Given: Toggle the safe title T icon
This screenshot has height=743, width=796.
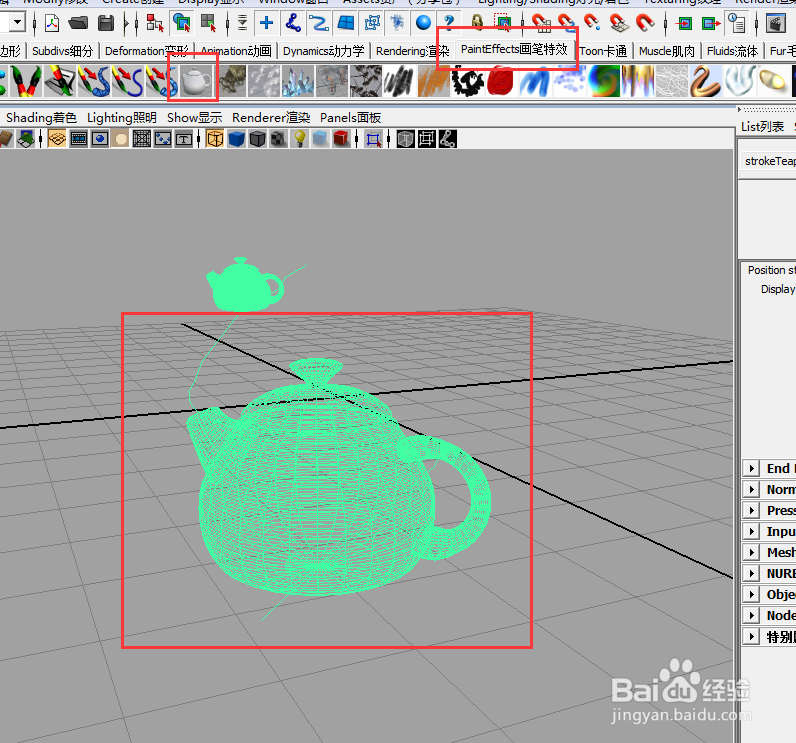Looking at the screenshot, I should point(184,139).
